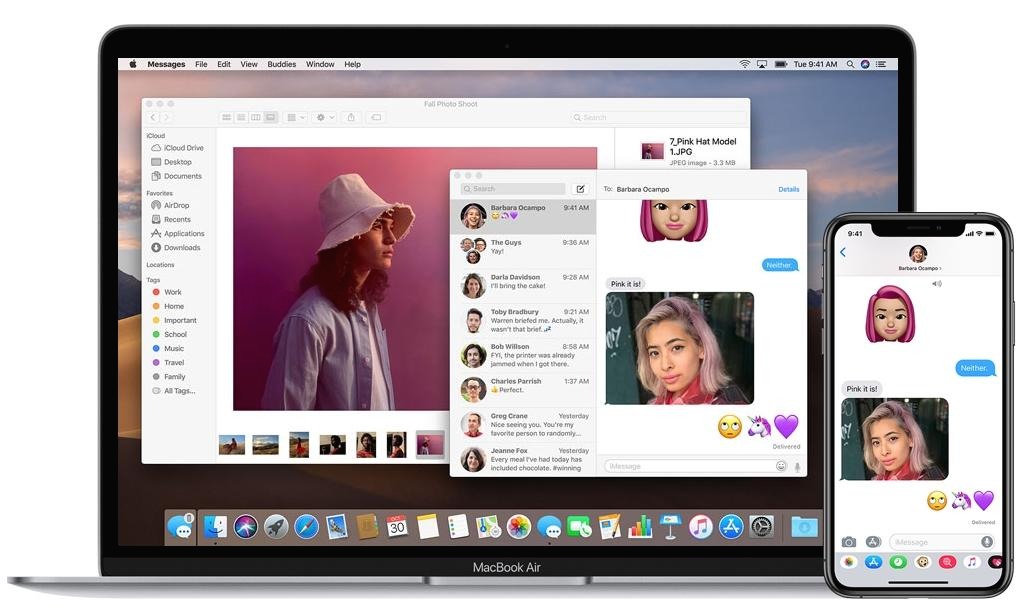Open the File menu

201,65
